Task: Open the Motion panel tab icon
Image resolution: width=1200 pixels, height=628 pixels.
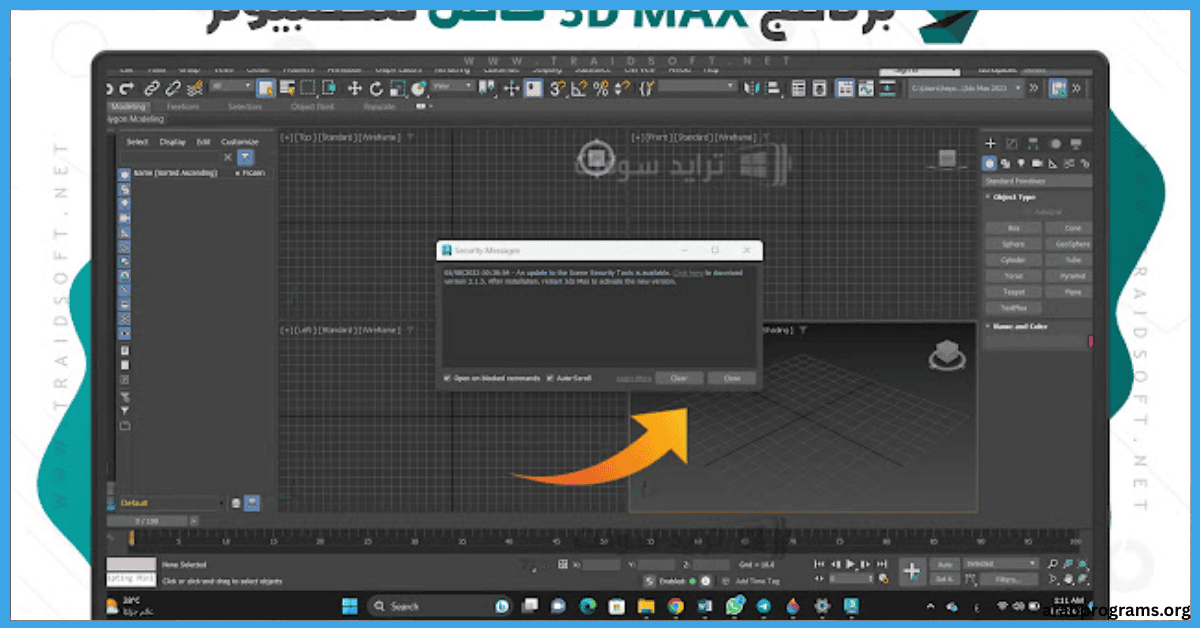Action: (1055, 144)
